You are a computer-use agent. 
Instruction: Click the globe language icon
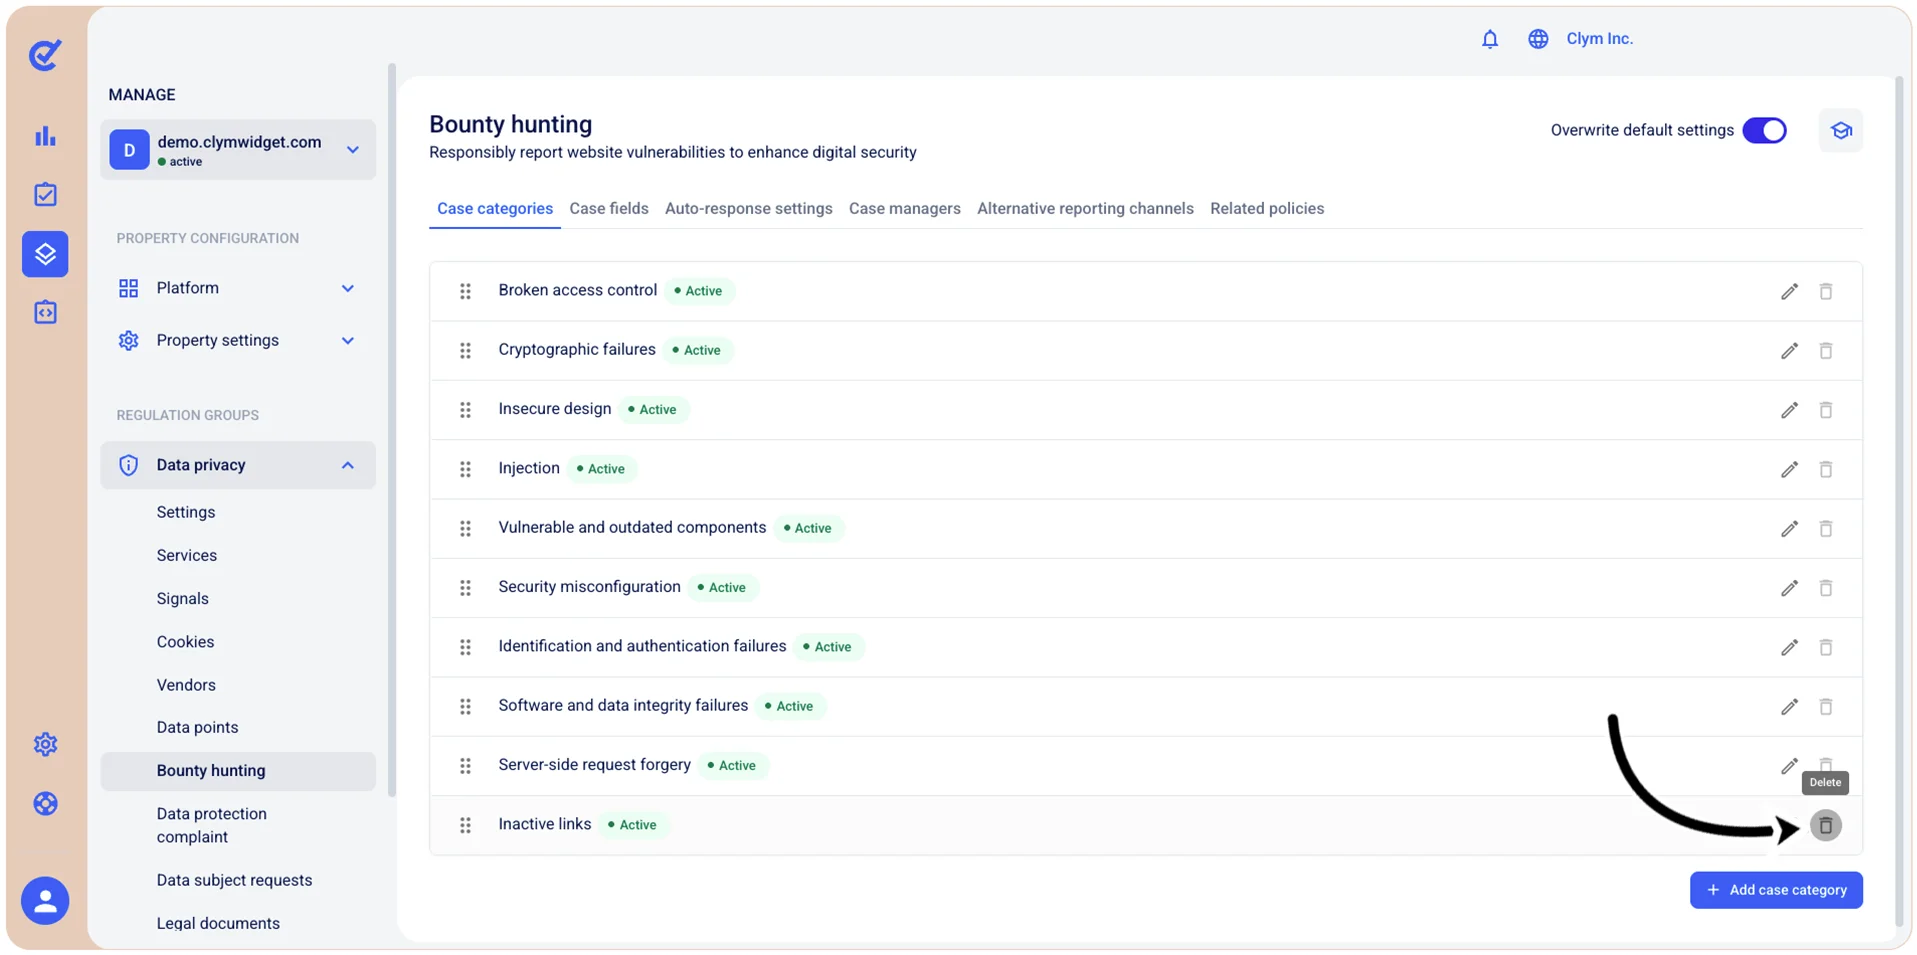click(1538, 39)
